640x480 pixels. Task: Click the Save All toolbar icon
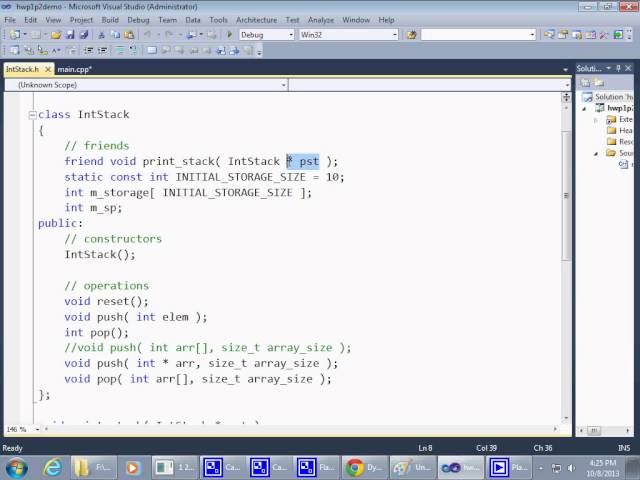coord(84,35)
